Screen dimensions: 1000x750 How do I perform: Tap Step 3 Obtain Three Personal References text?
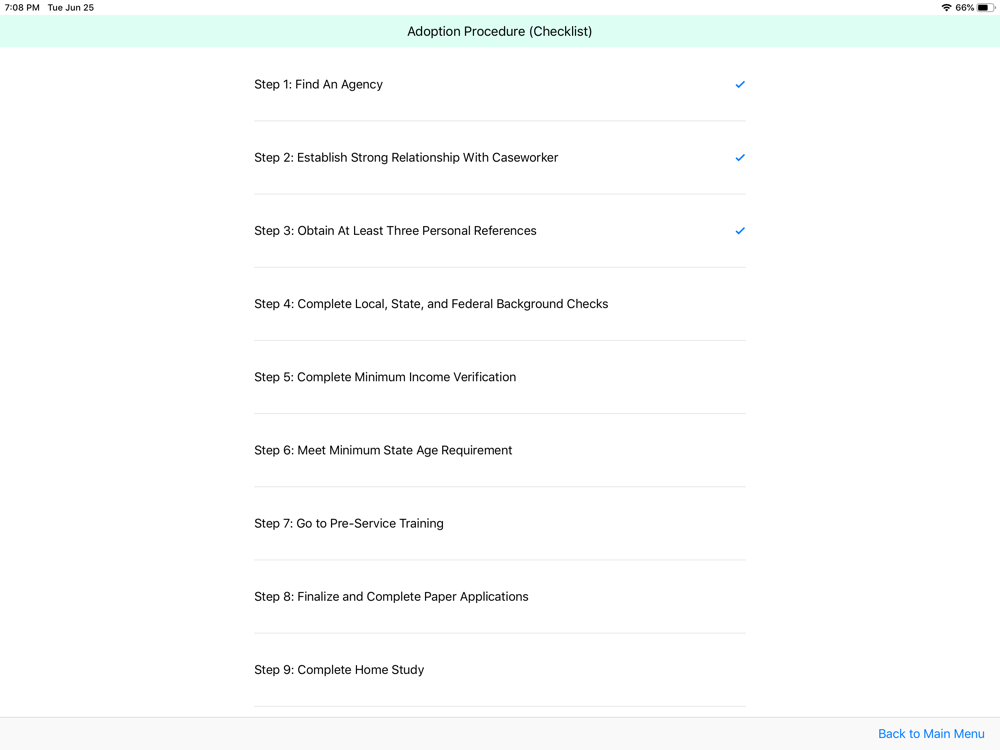pos(395,231)
